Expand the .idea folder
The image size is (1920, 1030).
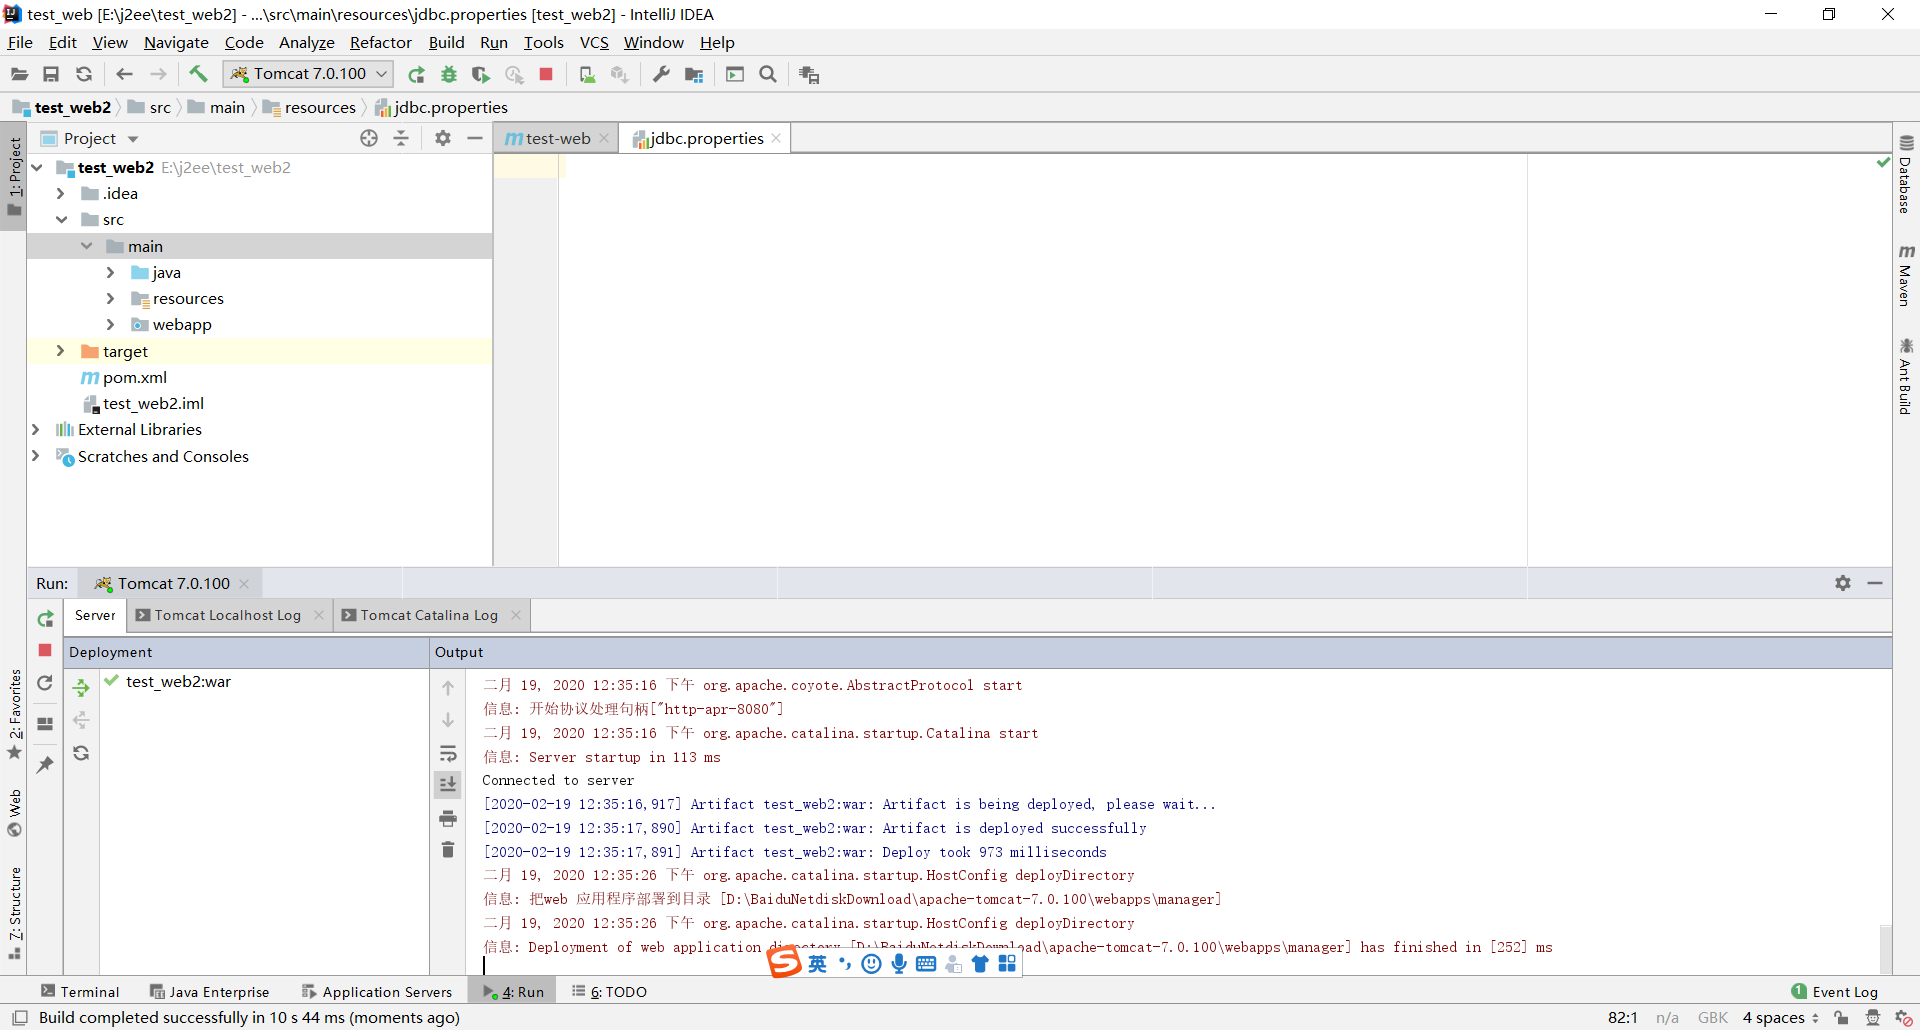click(61, 193)
